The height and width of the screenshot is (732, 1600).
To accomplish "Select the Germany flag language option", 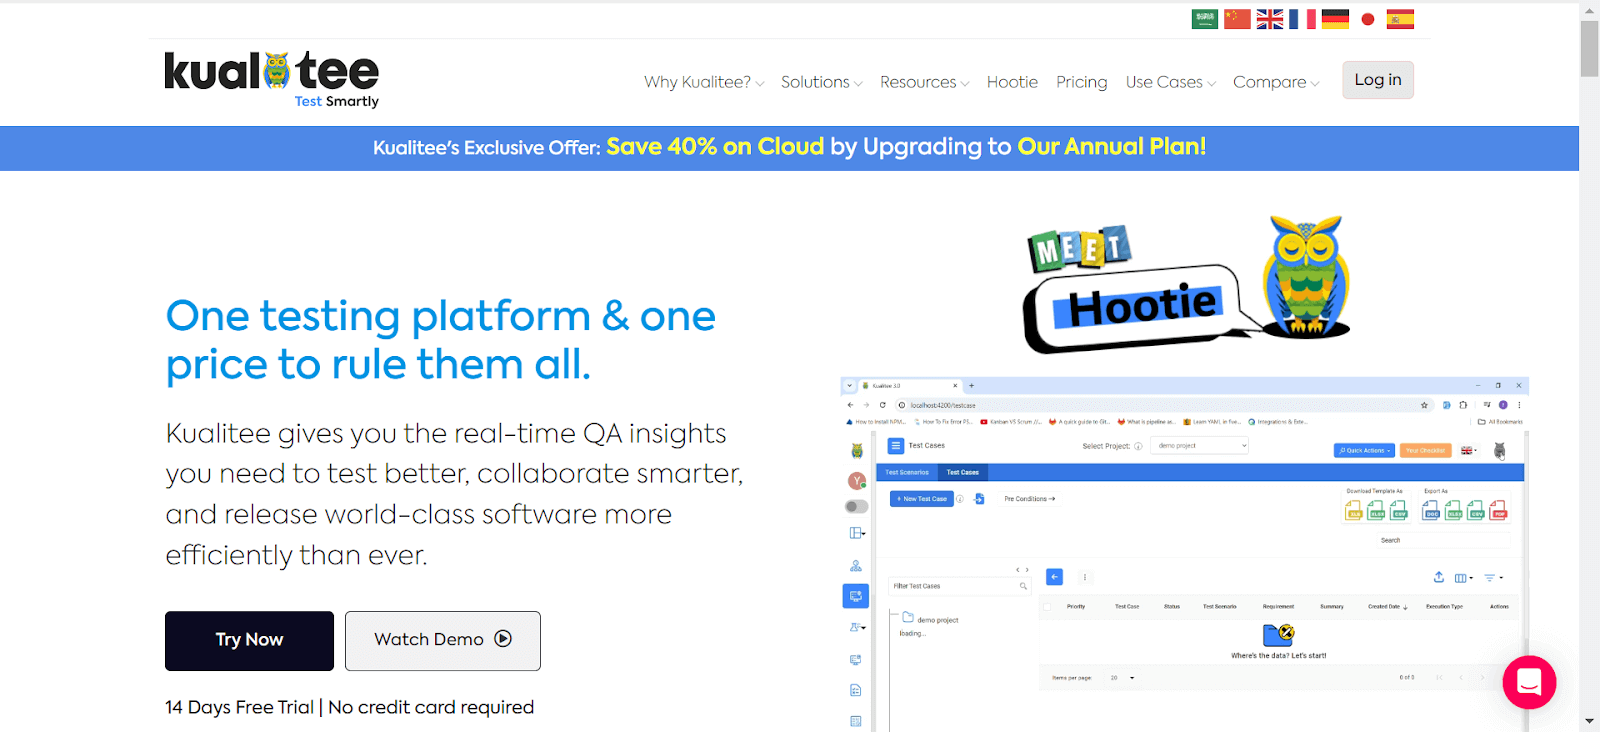I will pos(1335,19).
